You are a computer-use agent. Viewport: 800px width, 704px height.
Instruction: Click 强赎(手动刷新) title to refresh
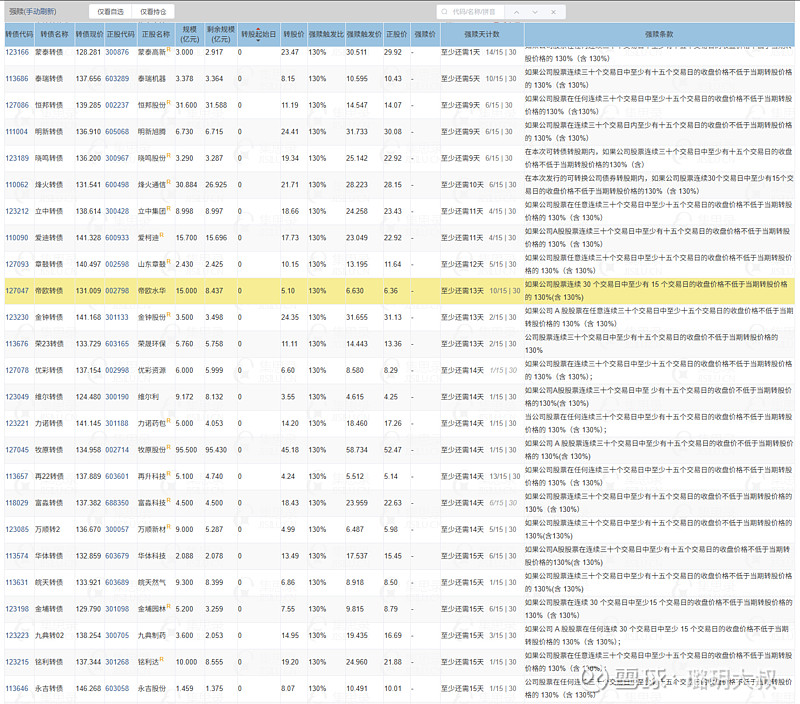point(32,12)
